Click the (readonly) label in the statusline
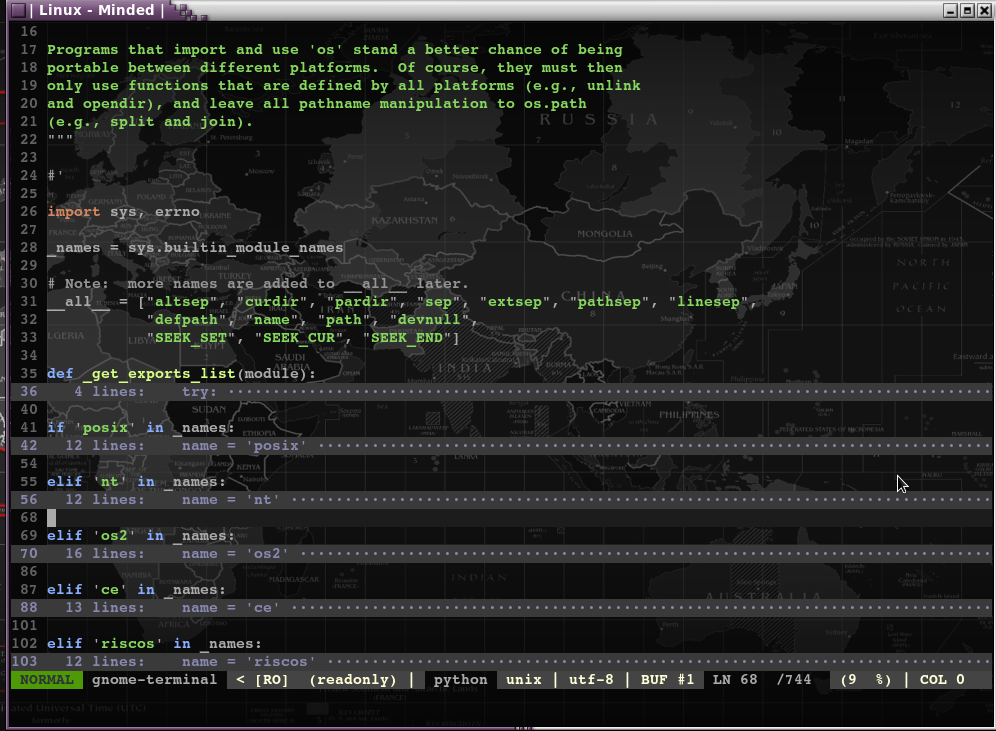Image resolution: width=996 pixels, height=731 pixels. [x=353, y=680]
